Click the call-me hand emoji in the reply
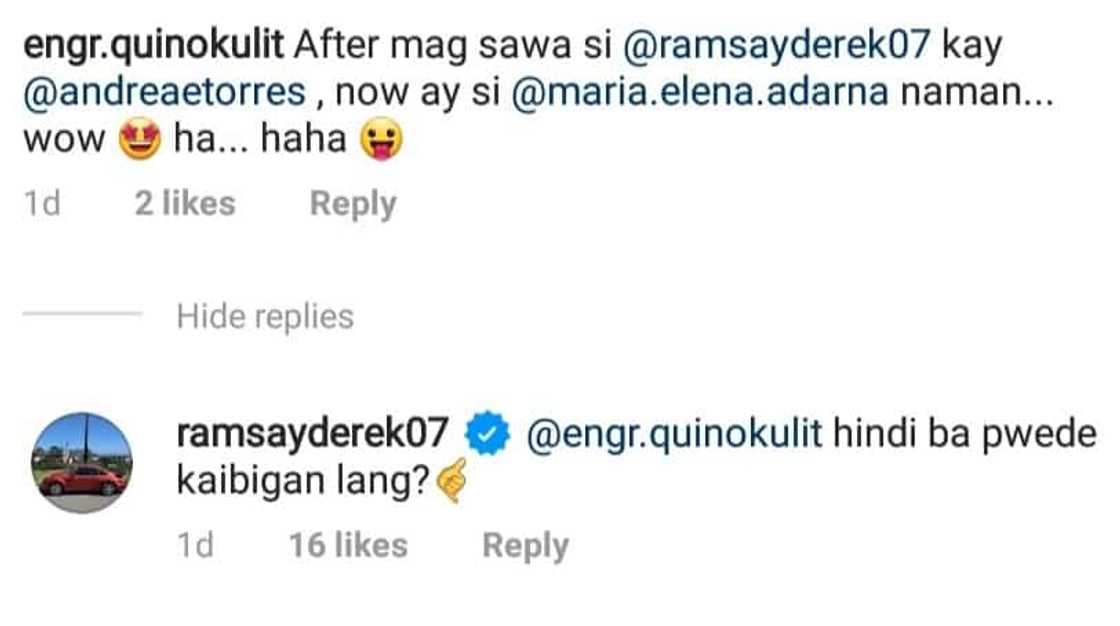 point(451,480)
